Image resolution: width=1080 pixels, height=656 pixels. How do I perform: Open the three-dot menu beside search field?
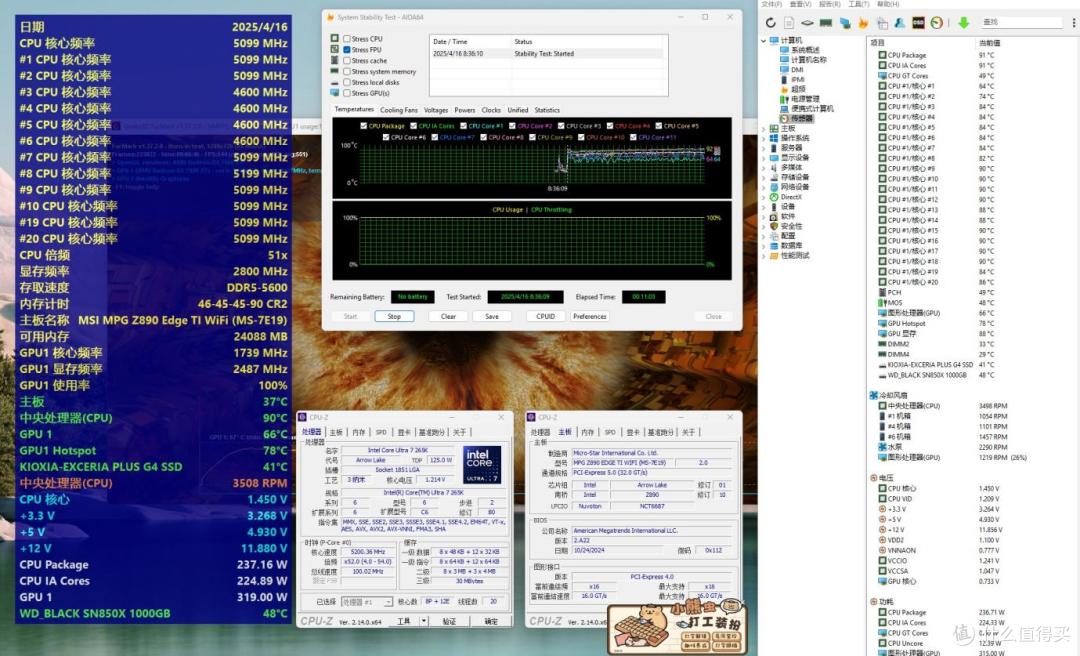(x=1074, y=23)
